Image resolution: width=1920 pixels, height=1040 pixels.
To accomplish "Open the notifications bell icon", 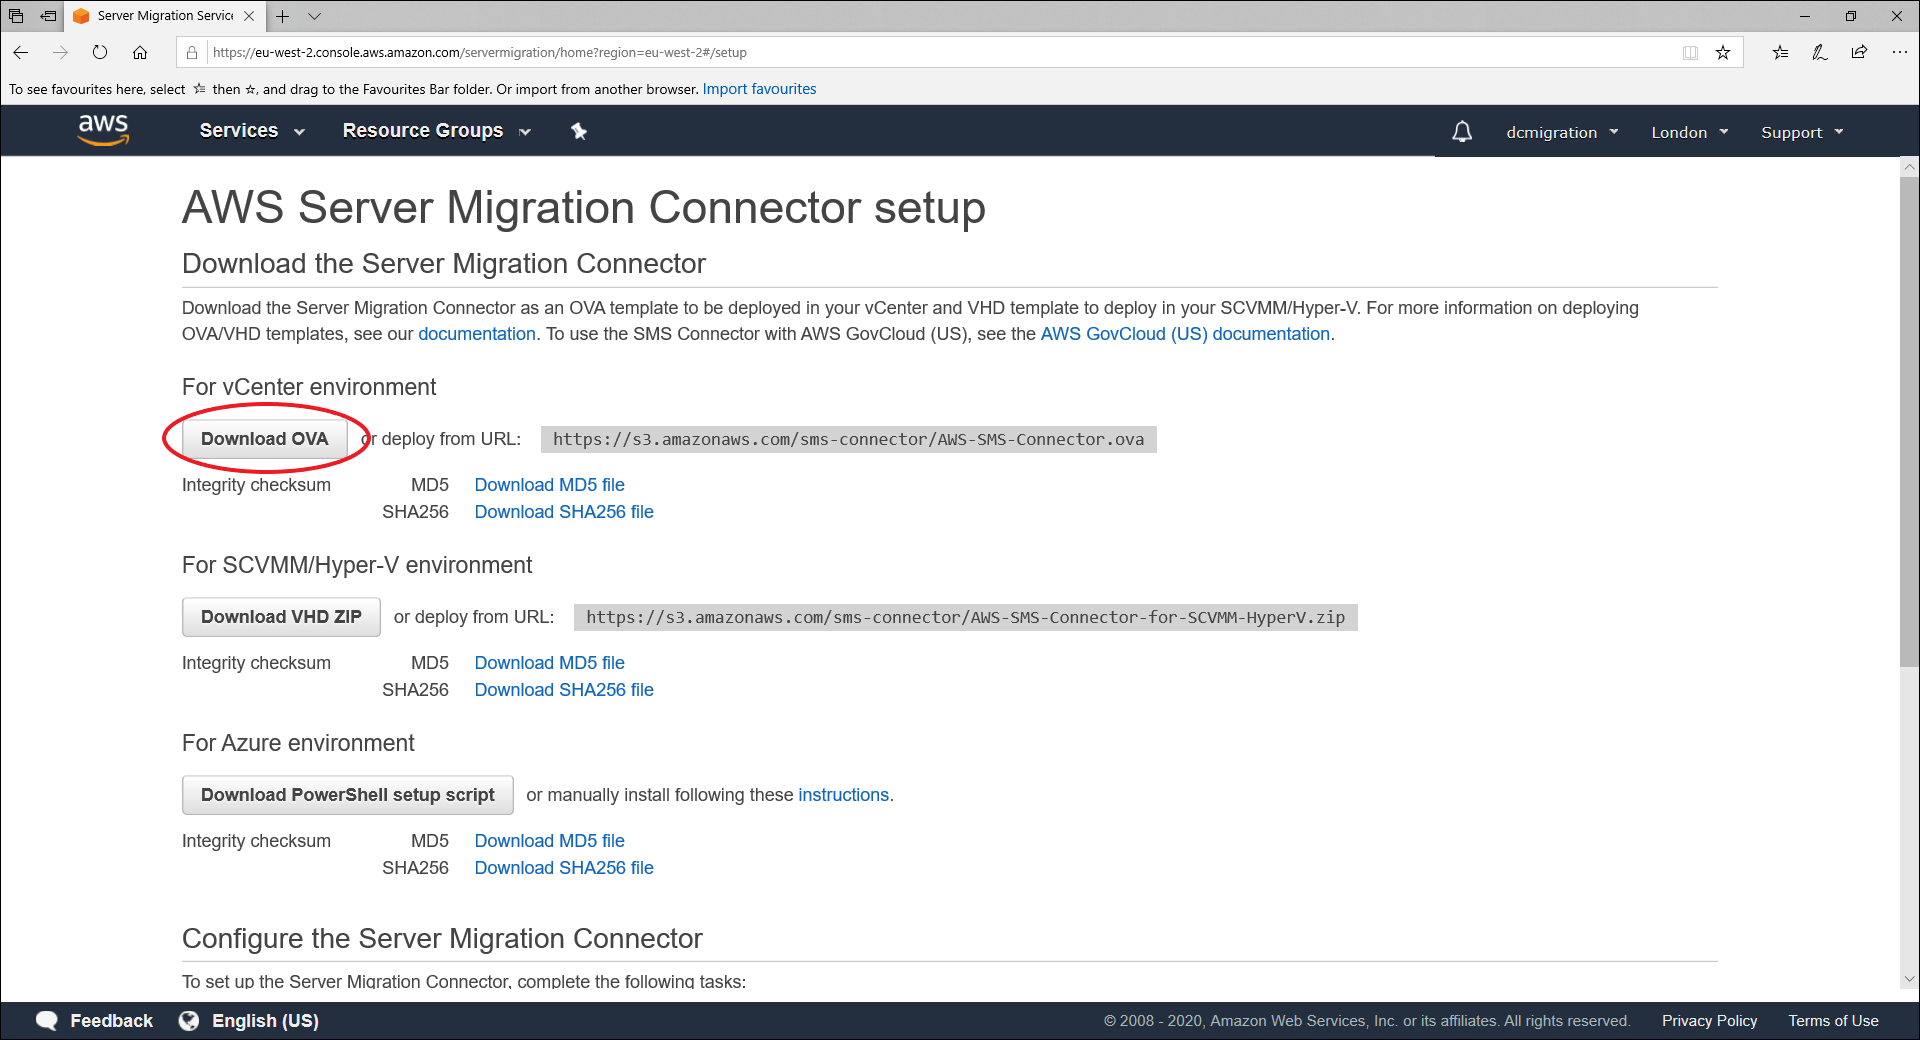I will [1462, 132].
